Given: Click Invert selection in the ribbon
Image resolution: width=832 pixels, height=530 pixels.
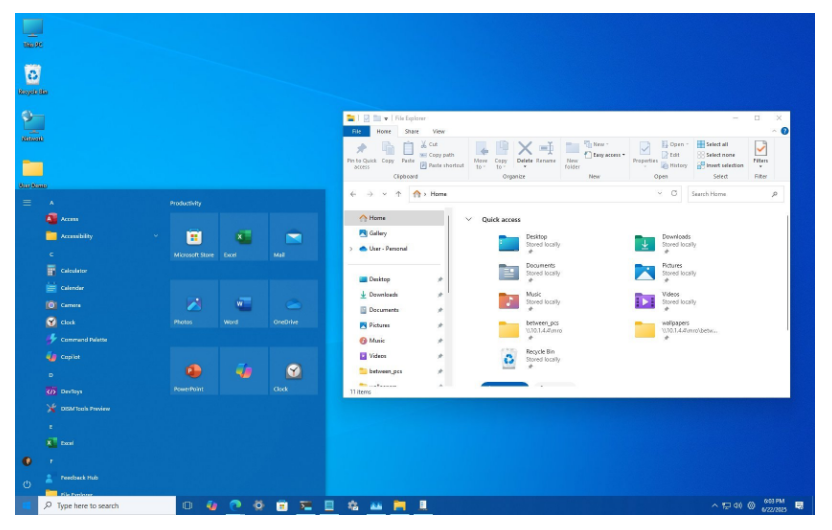Looking at the screenshot, I should (720, 165).
